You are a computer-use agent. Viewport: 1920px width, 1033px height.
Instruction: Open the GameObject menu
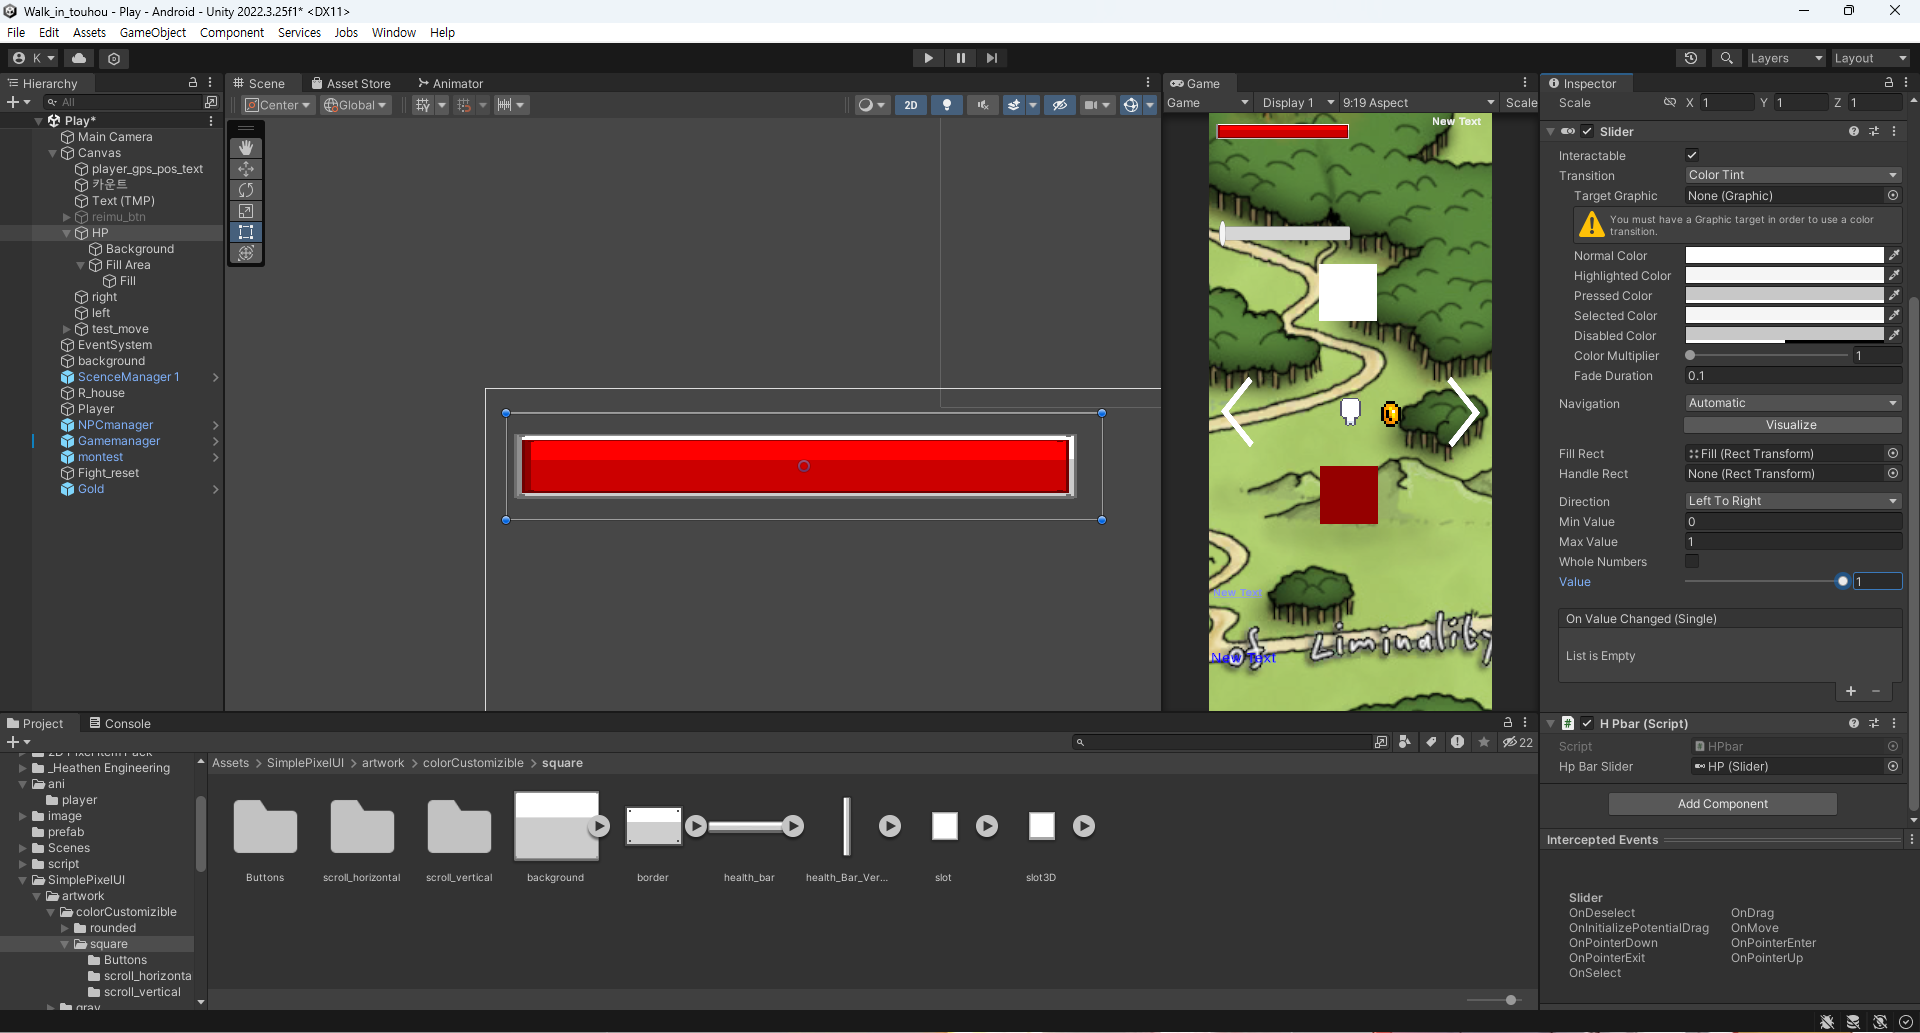click(x=153, y=33)
